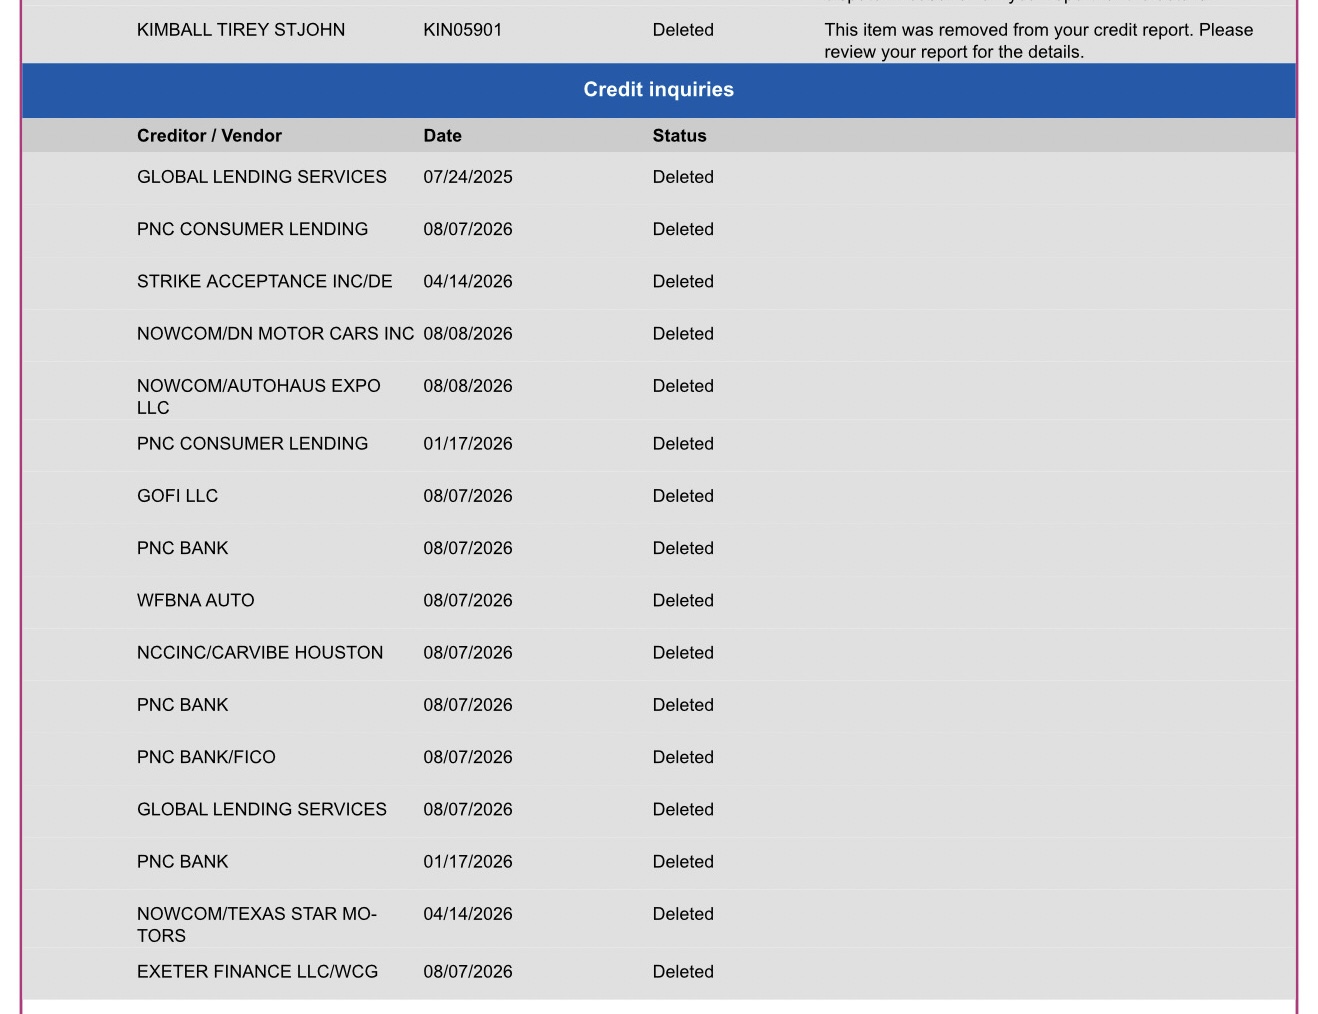Click the date for NCCINC/CARVIBE HOUSTON

(x=468, y=653)
